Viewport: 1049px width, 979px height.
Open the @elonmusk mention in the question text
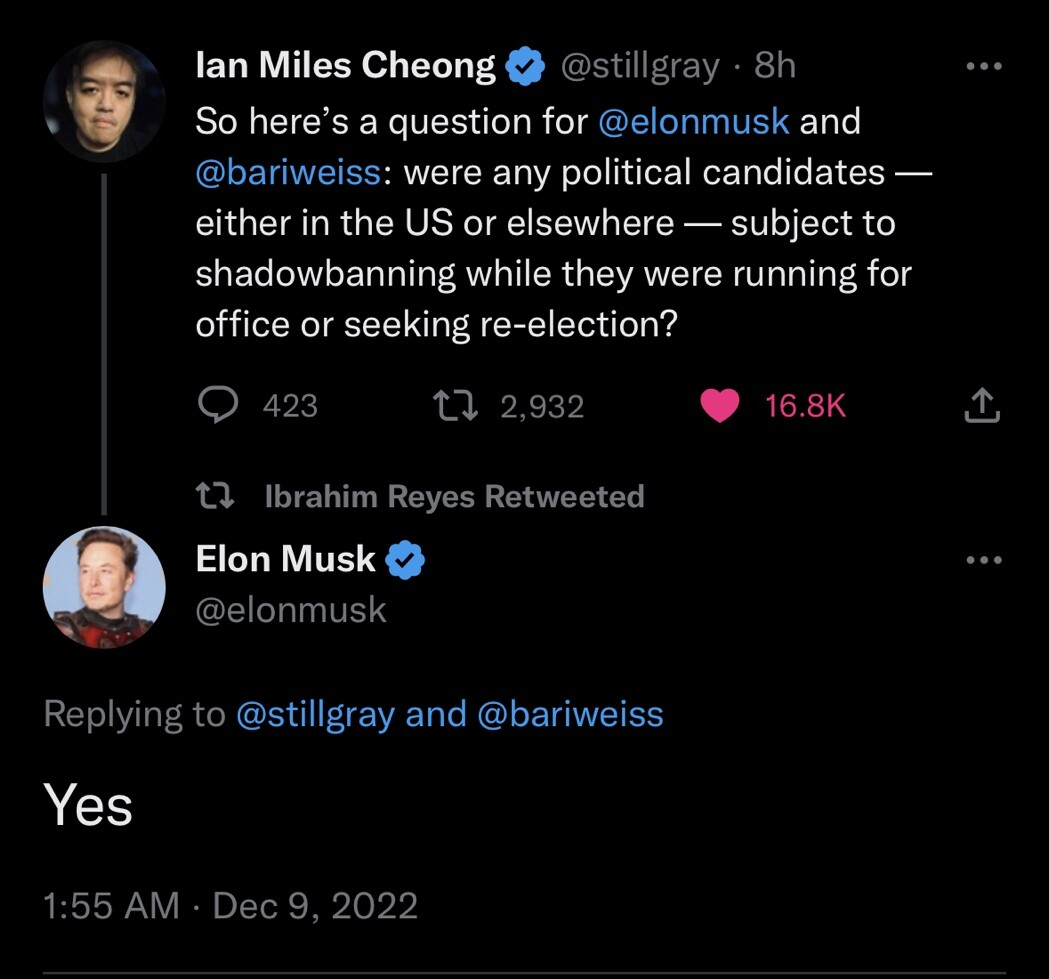[693, 121]
